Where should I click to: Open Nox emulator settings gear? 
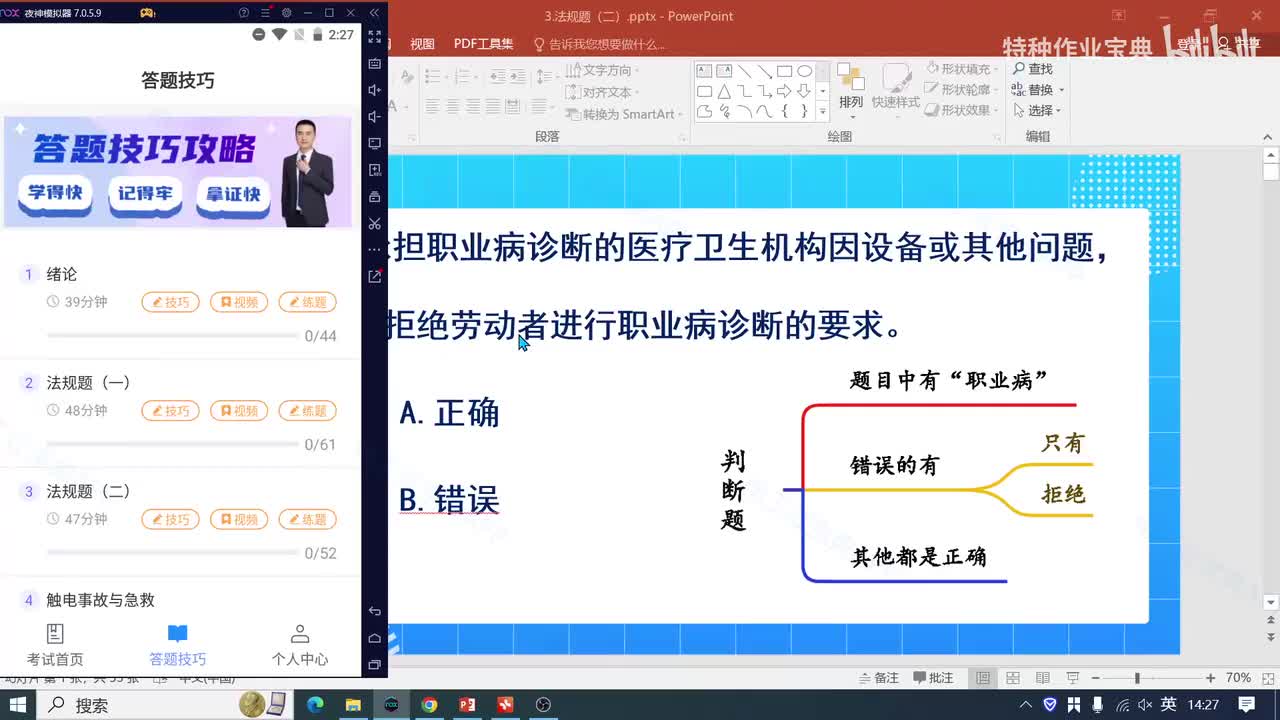[x=287, y=13]
